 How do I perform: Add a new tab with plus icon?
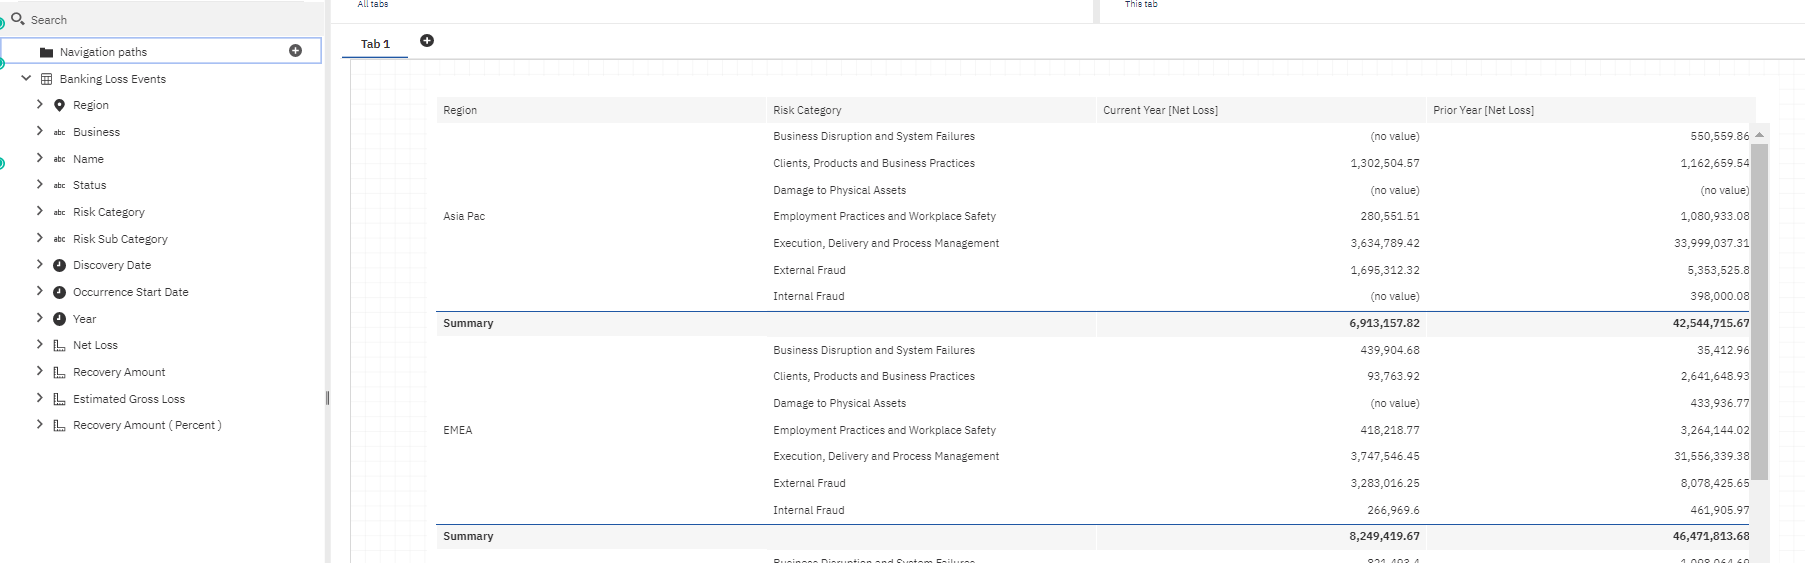[x=427, y=40]
